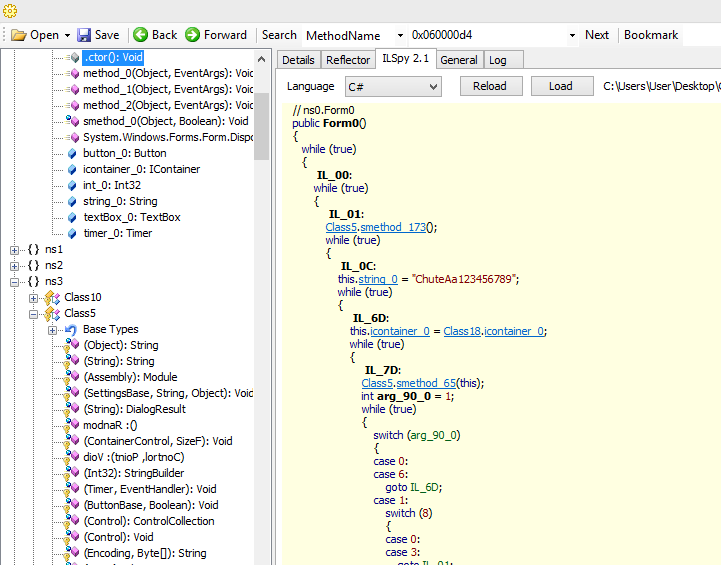Click the method_0 method icon
721x565 pixels.
pos(73,74)
